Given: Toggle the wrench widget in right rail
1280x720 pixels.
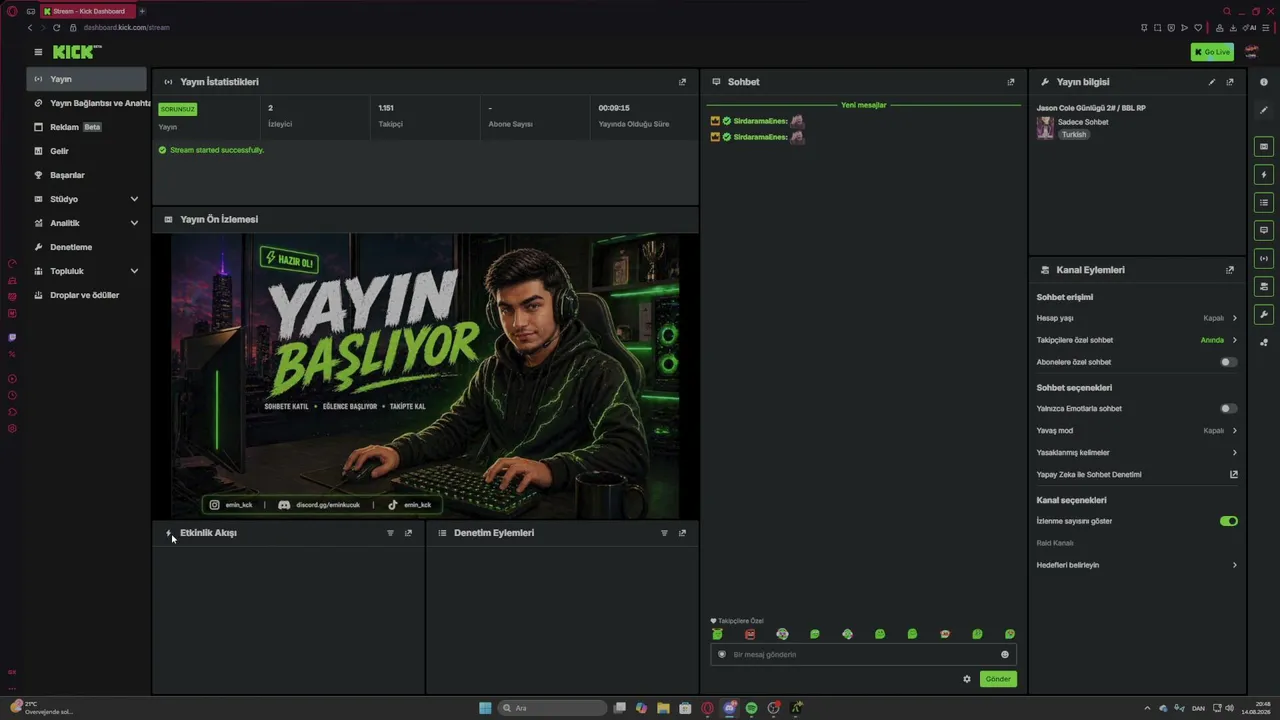Looking at the screenshot, I should point(1264,315).
